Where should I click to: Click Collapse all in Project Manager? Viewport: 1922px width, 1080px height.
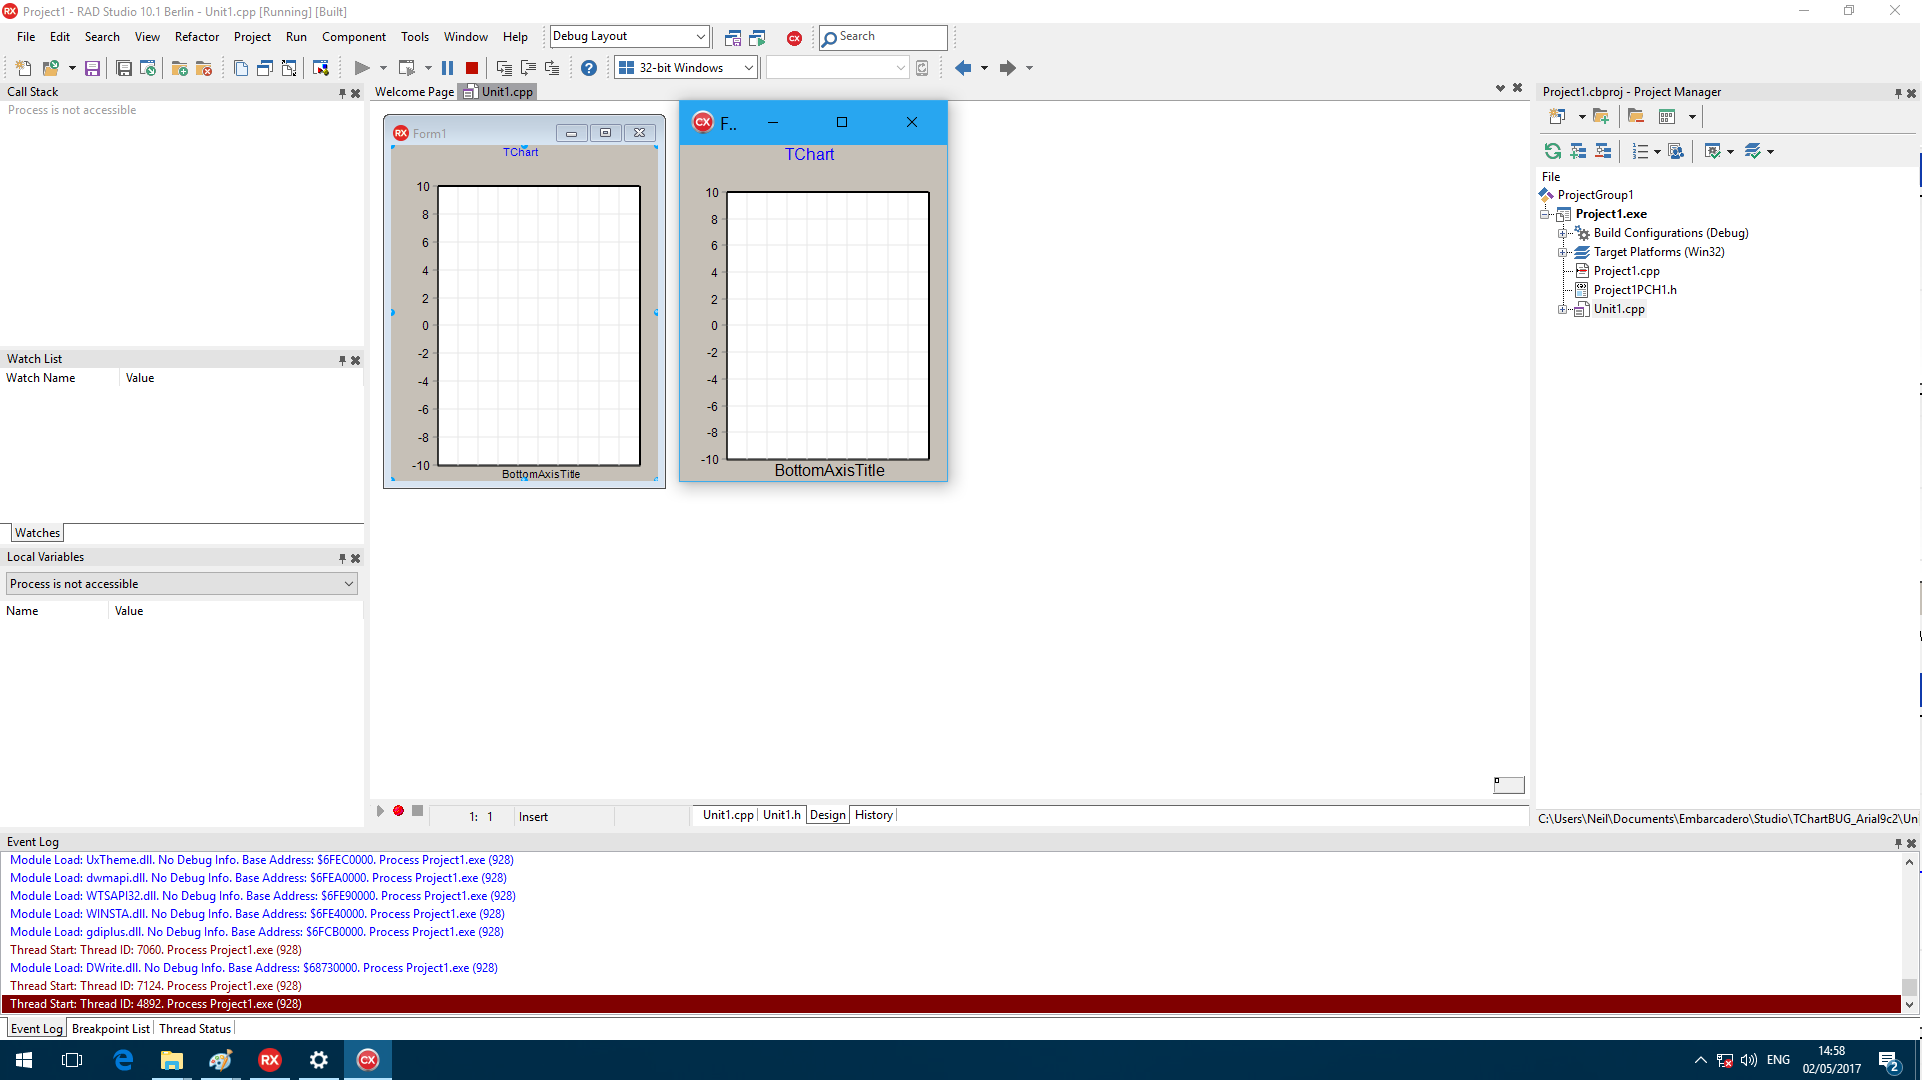coord(1603,151)
